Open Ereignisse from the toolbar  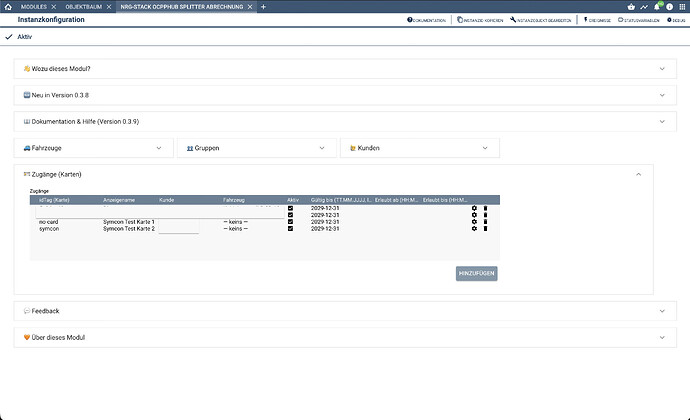pyautogui.click(x=597, y=20)
